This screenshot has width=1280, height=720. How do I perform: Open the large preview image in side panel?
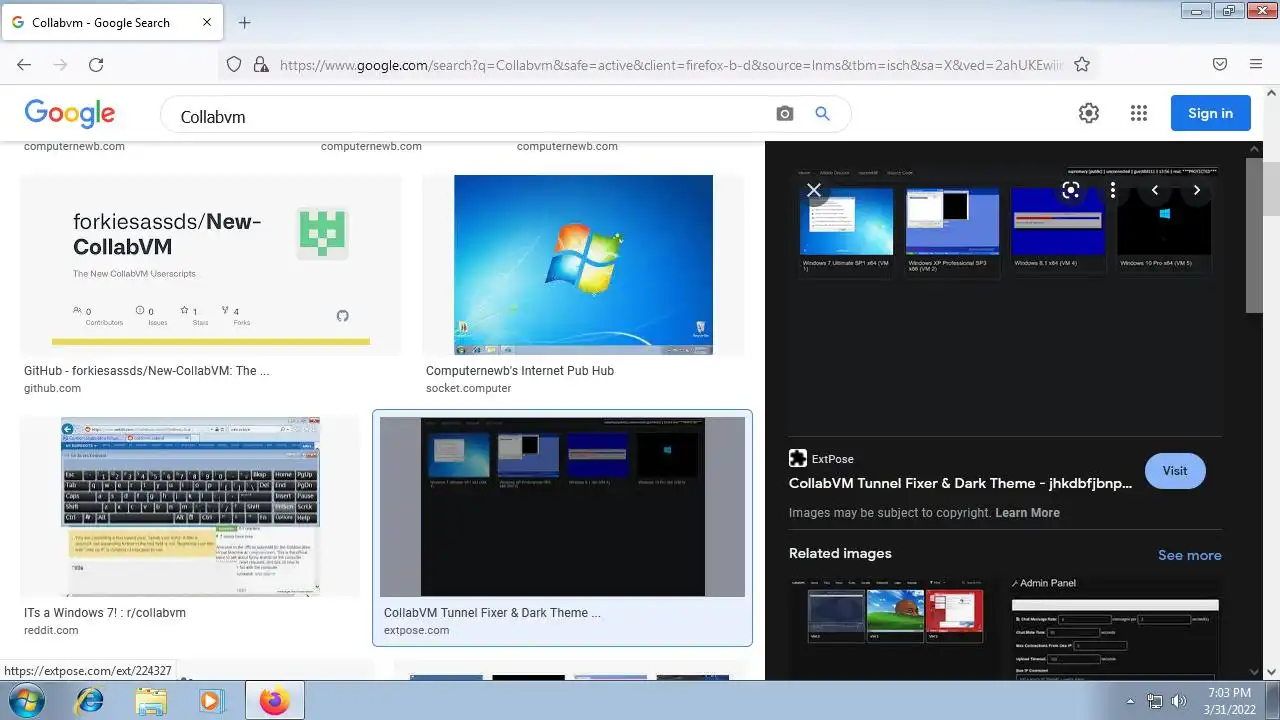[x=1005, y=300]
